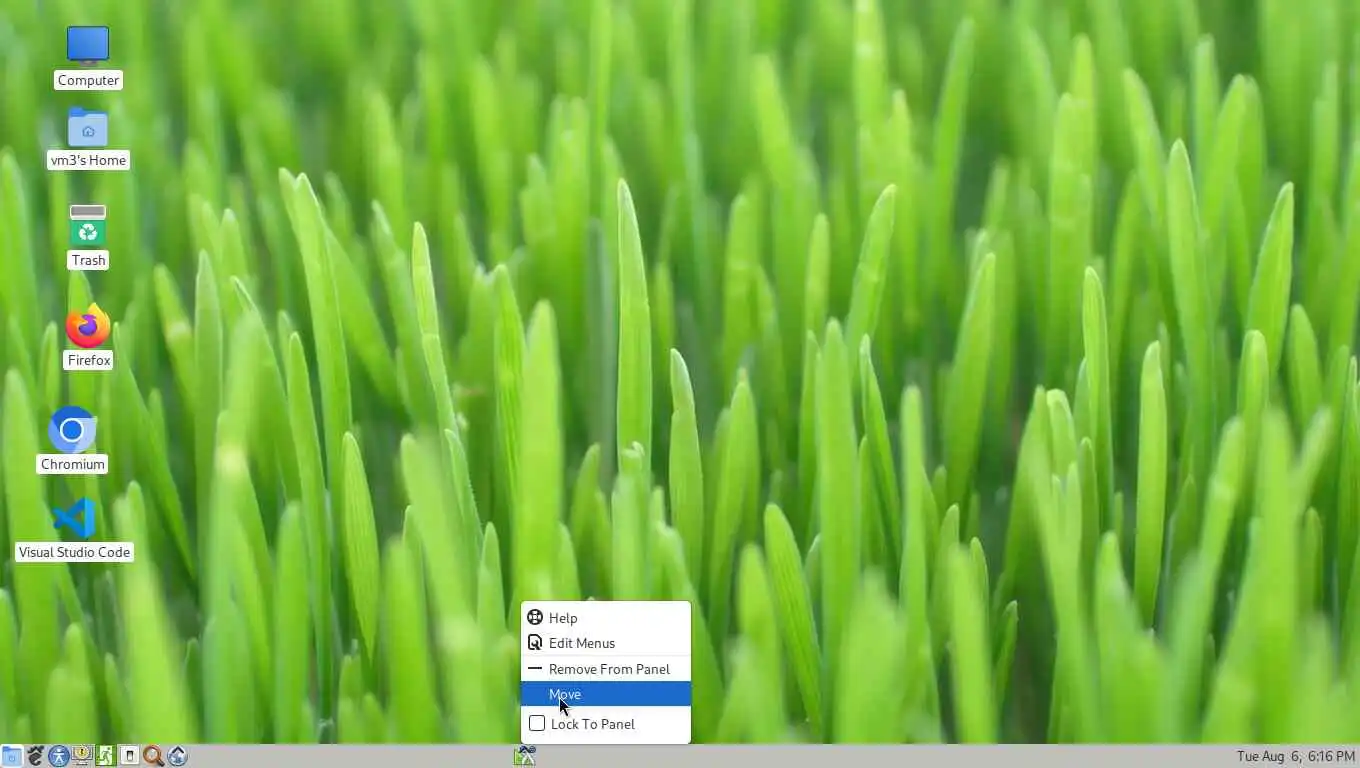Launch Visual Studio Code from desktop
Screen dimensions: 1360x768
click(x=74, y=518)
